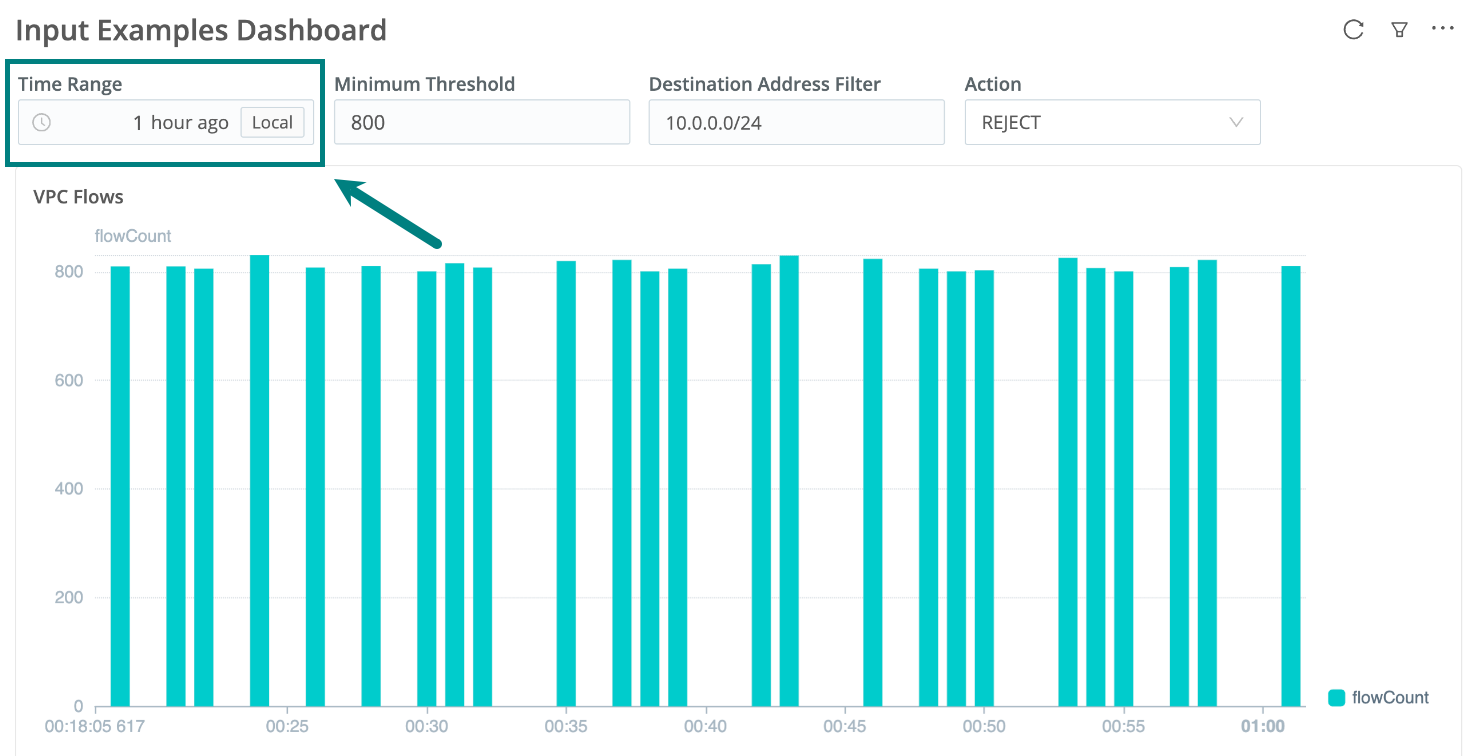Click the VPC Flows panel title

pos(78,197)
